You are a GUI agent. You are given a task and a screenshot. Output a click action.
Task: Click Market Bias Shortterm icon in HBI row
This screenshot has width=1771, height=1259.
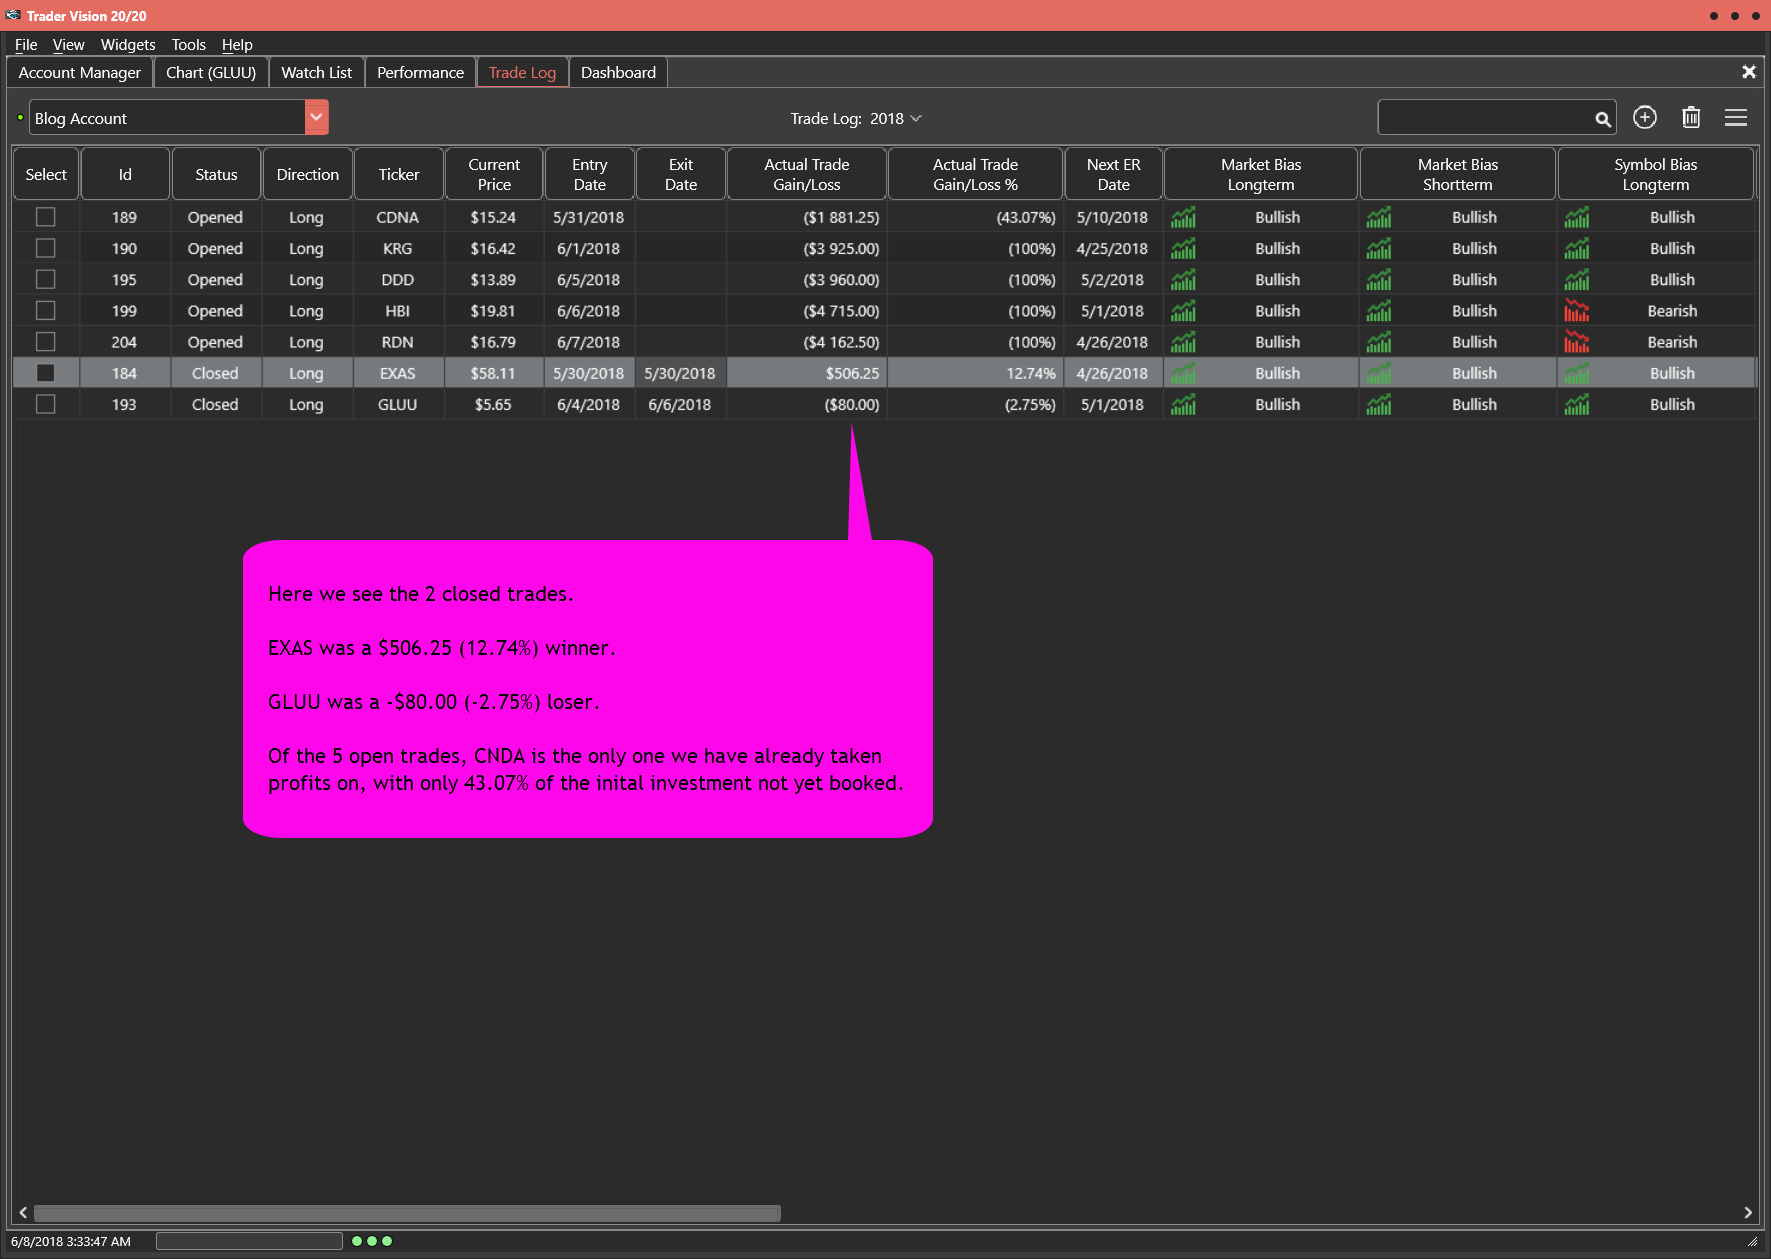click(1379, 311)
